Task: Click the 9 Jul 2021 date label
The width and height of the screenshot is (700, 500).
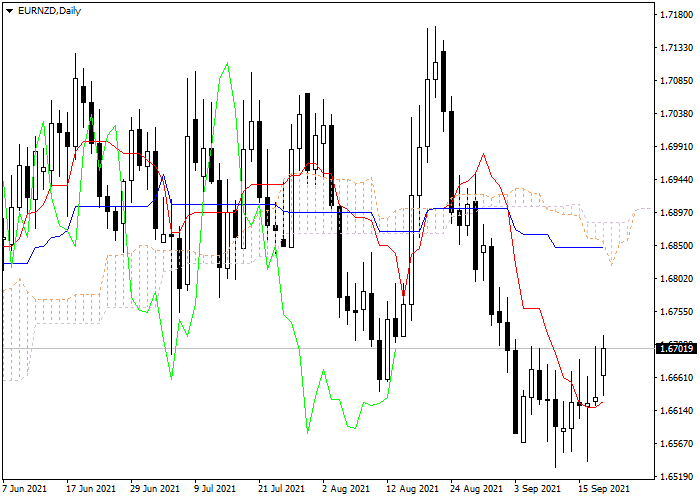Action: tap(215, 489)
